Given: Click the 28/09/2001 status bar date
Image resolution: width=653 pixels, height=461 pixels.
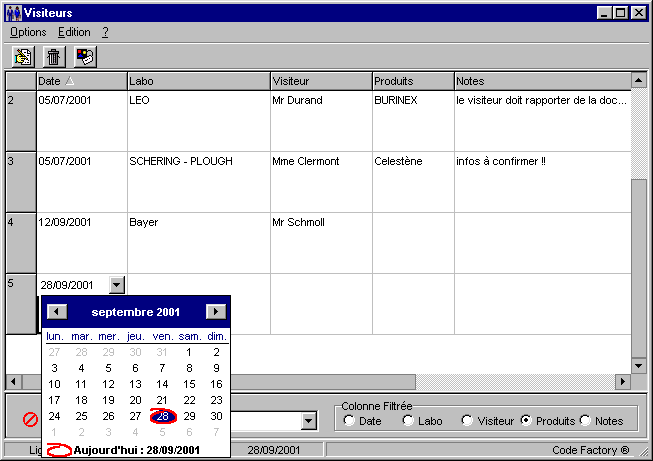Looking at the screenshot, I should click(274, 450).
